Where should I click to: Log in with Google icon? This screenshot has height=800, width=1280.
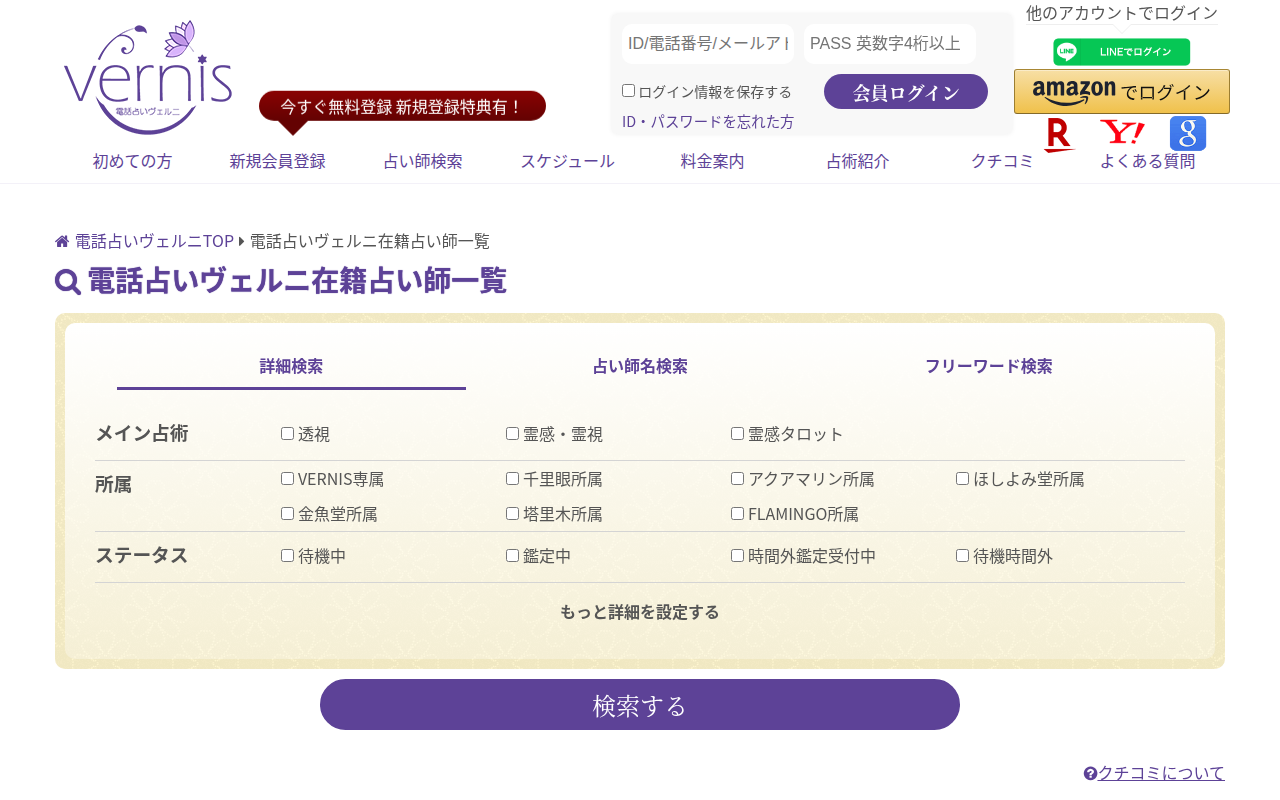[1188, 133]
